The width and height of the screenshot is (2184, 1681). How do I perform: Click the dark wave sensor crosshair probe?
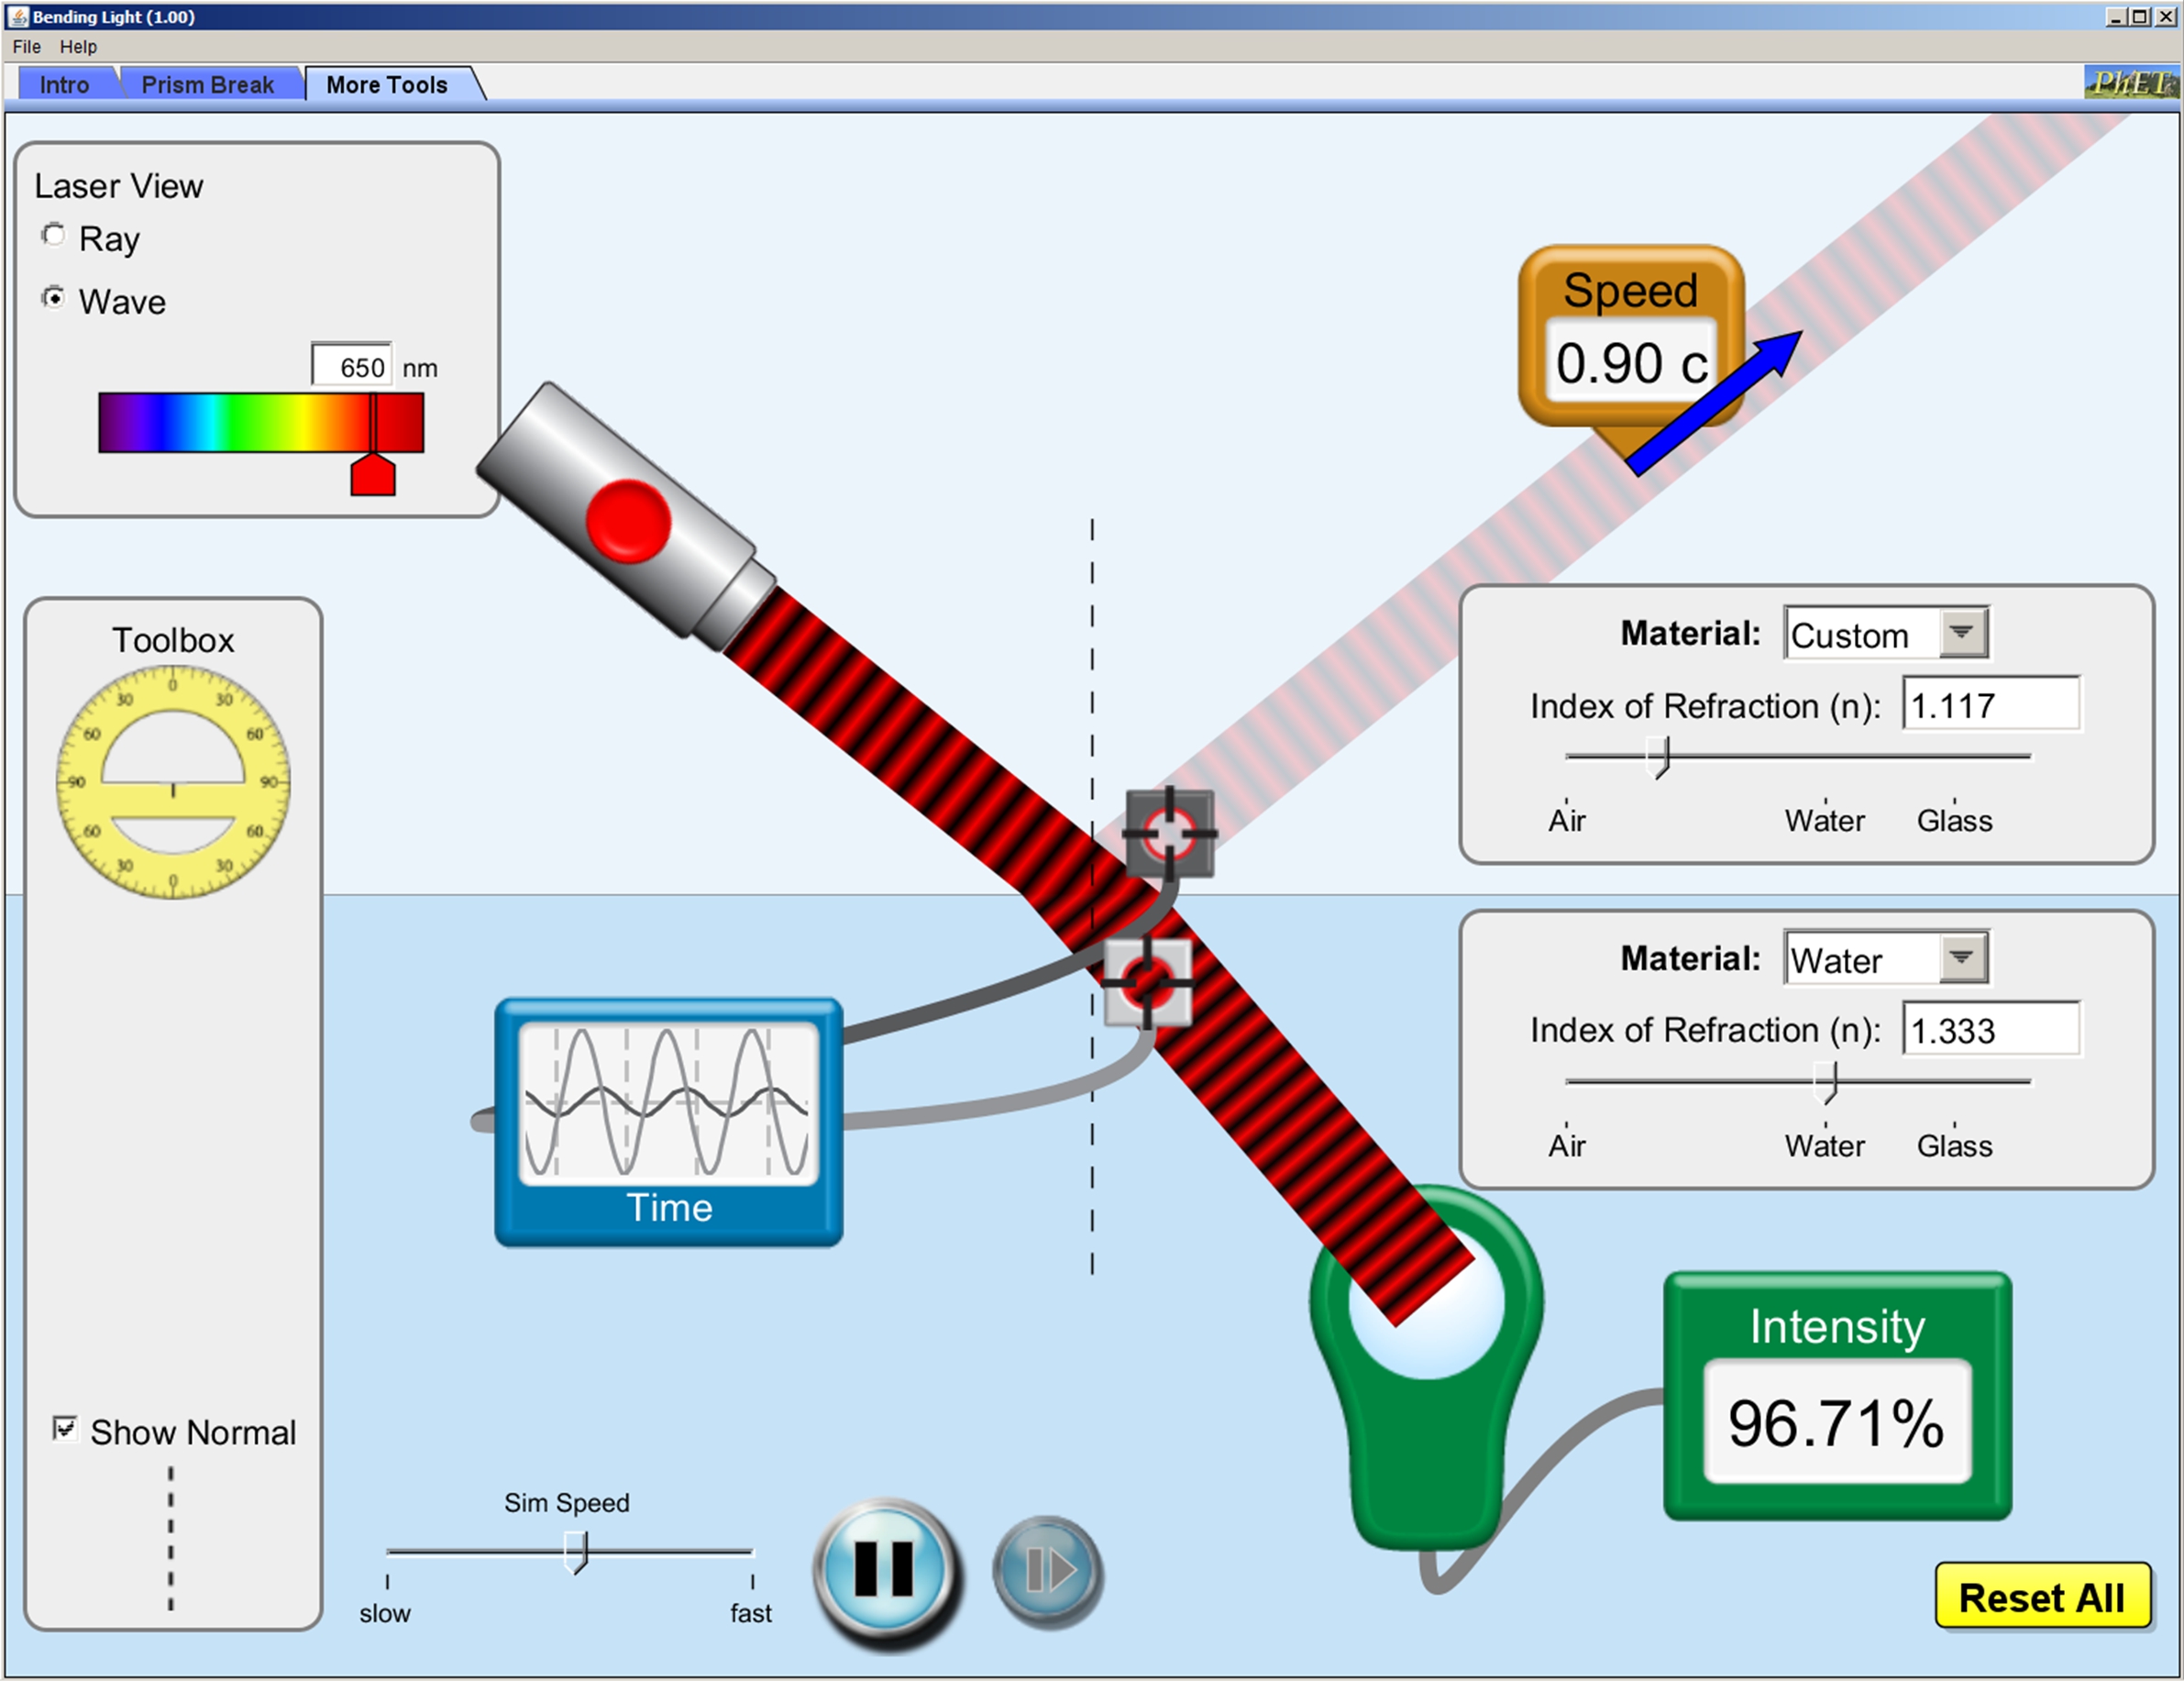tap(1169, 833)
